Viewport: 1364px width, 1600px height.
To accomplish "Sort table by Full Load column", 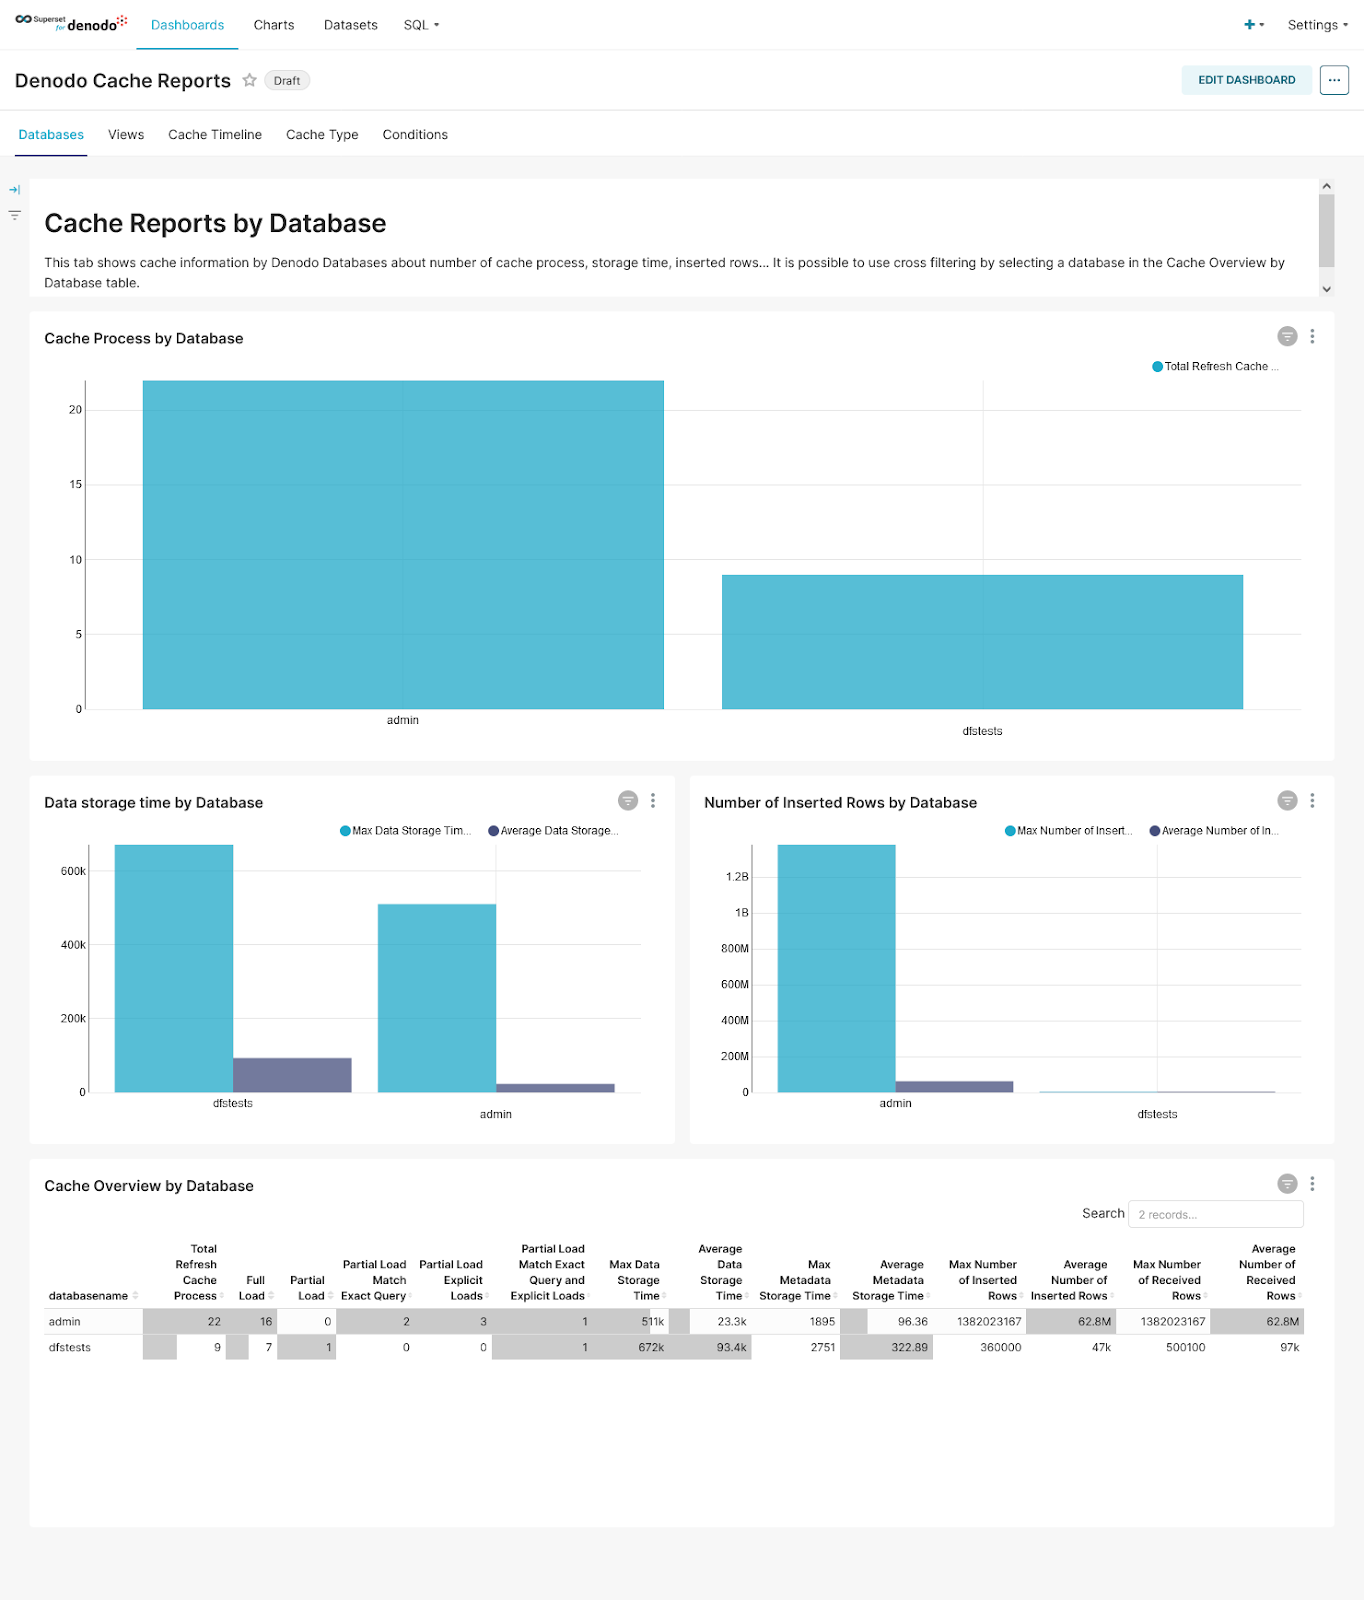I will 256,1288.
